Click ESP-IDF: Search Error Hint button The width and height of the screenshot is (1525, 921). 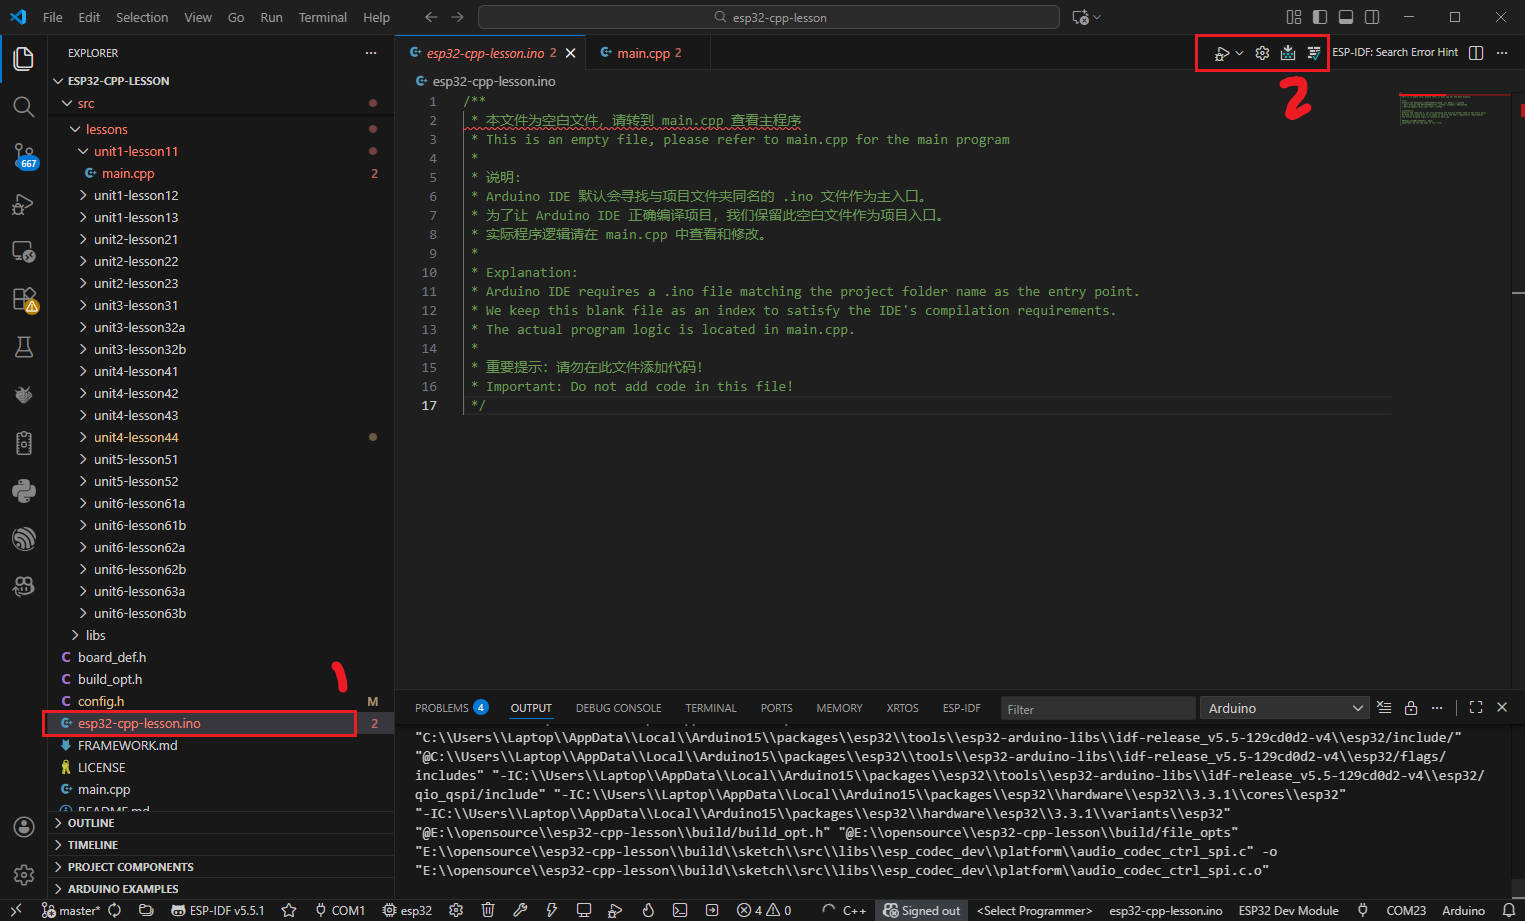[x=1395, y=53]
